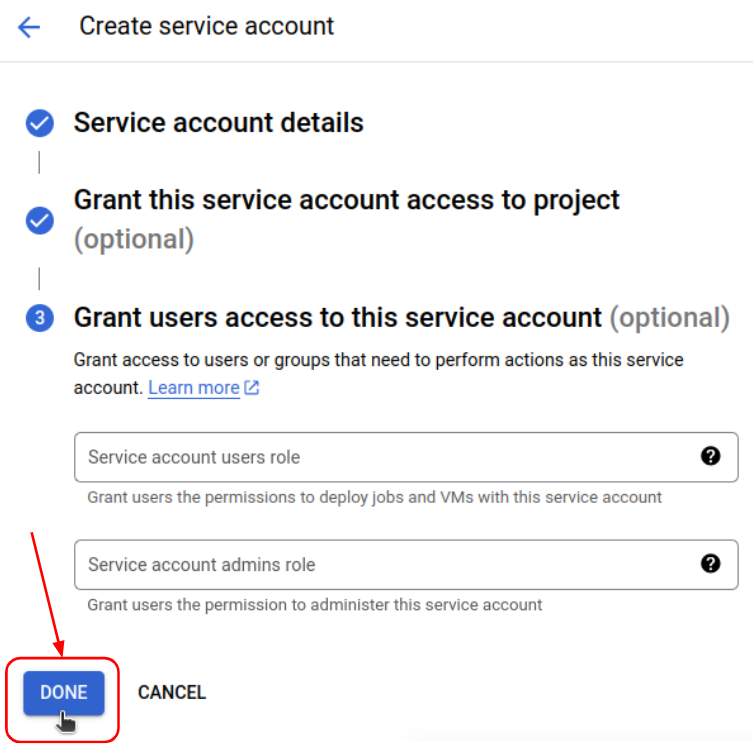Click the description about performing actions as service account
753x749 pixels.
[x=378, y=374]
